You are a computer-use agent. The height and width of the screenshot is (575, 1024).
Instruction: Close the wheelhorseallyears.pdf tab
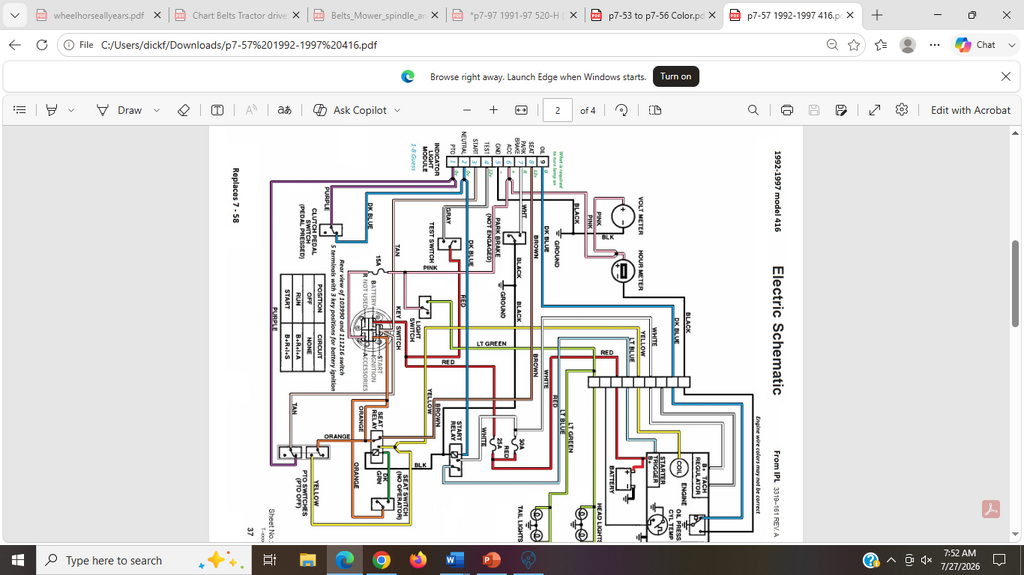coord(157,15)
